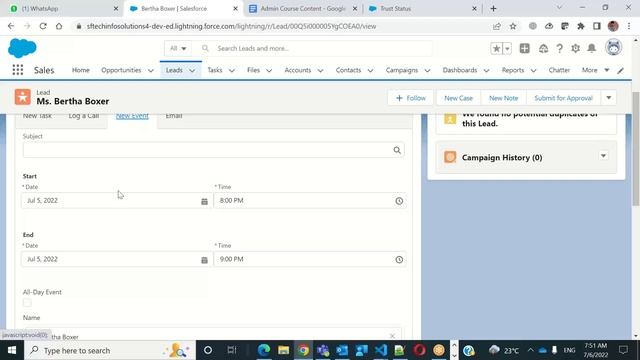Screen dimensions: 640x360
Task: Open End time clock picker
Action: pyautogui.click(x=399, y=260)
